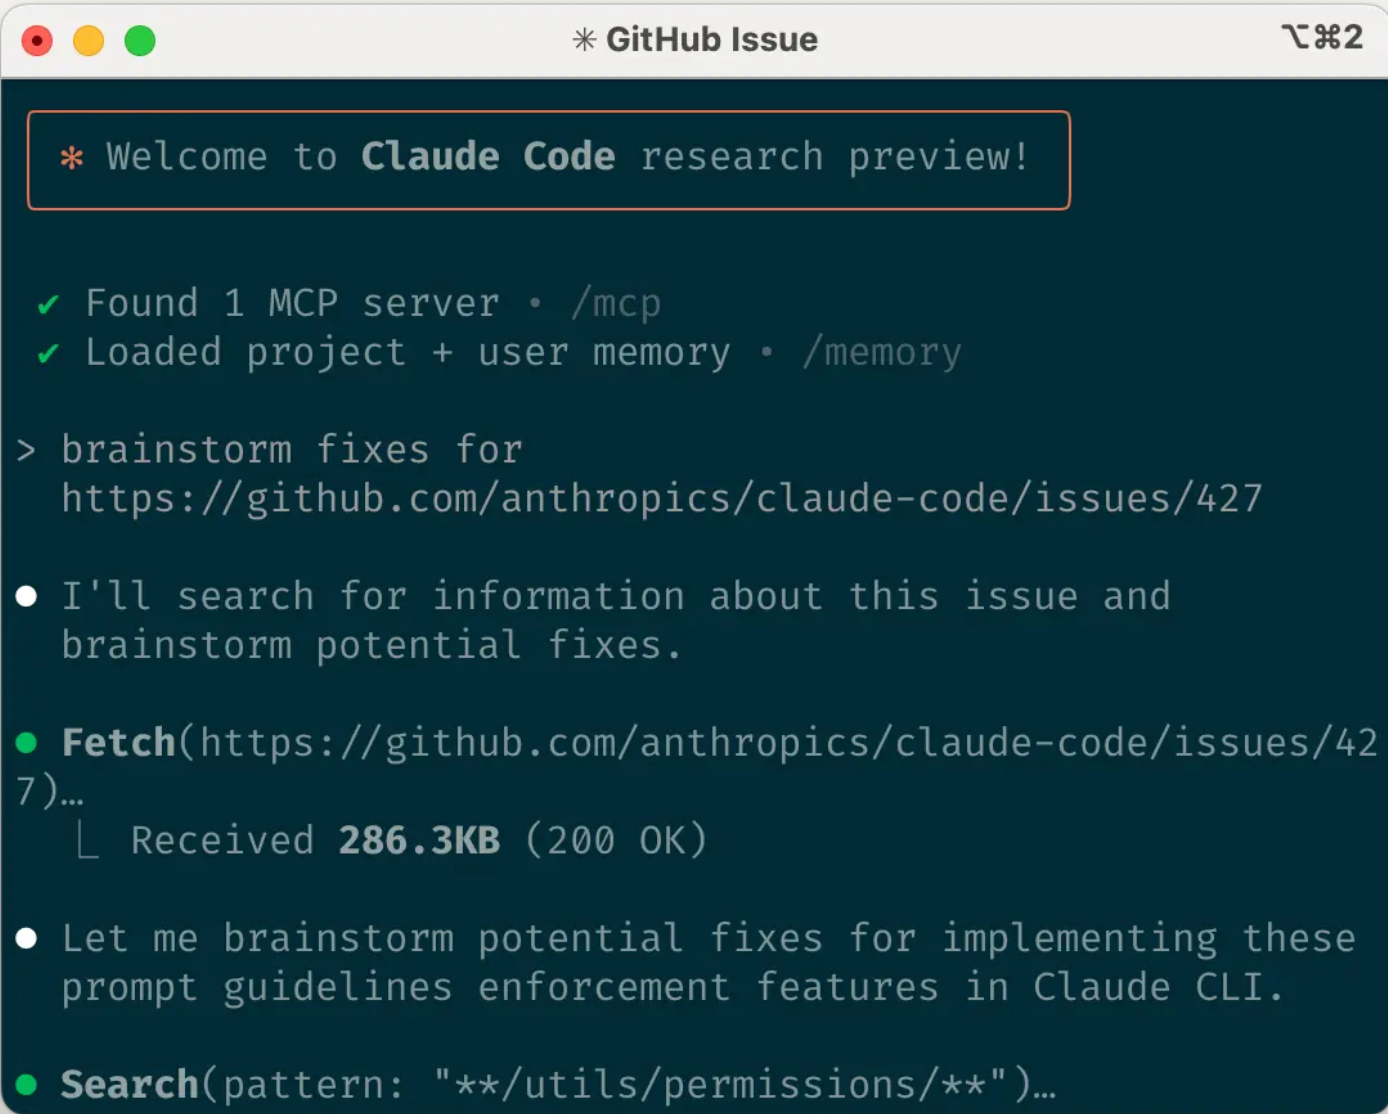Click the Received 286.3KB result line

pos(418,841)
